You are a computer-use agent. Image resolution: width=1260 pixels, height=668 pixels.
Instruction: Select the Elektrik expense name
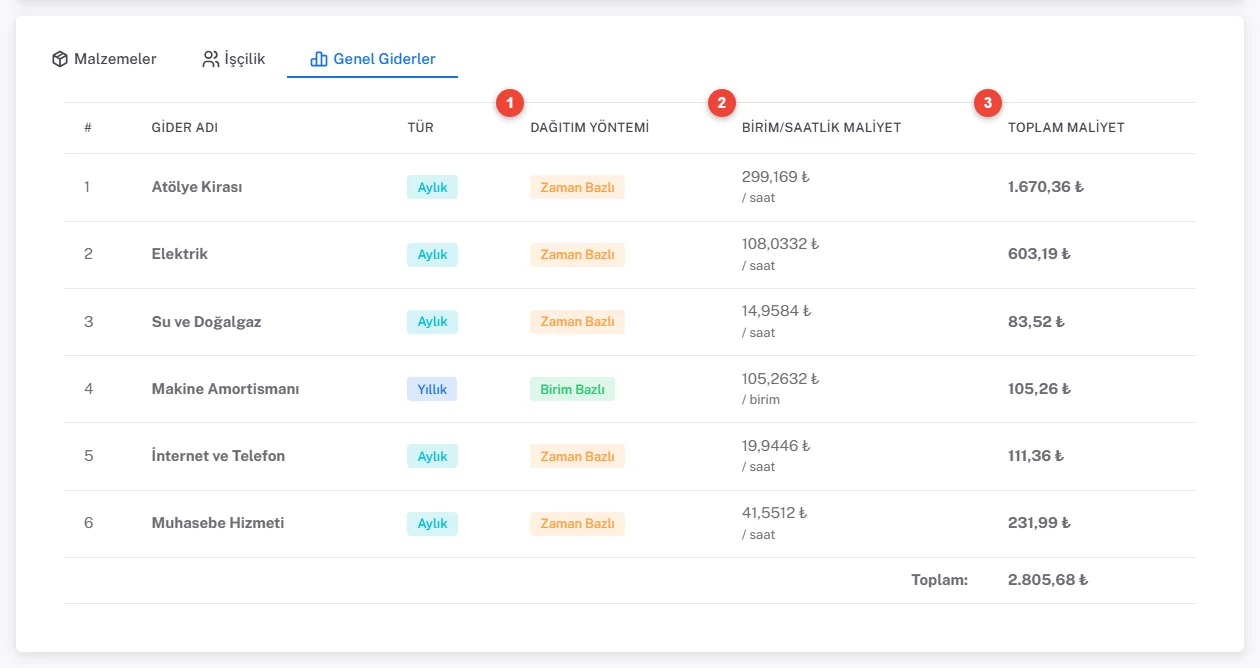(180, 254)
